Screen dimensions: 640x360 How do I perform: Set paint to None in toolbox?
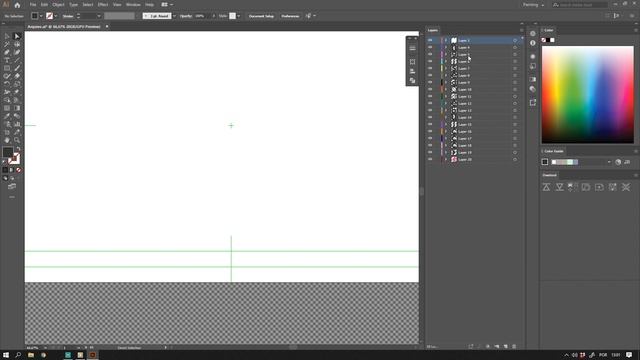click(18, 170)
